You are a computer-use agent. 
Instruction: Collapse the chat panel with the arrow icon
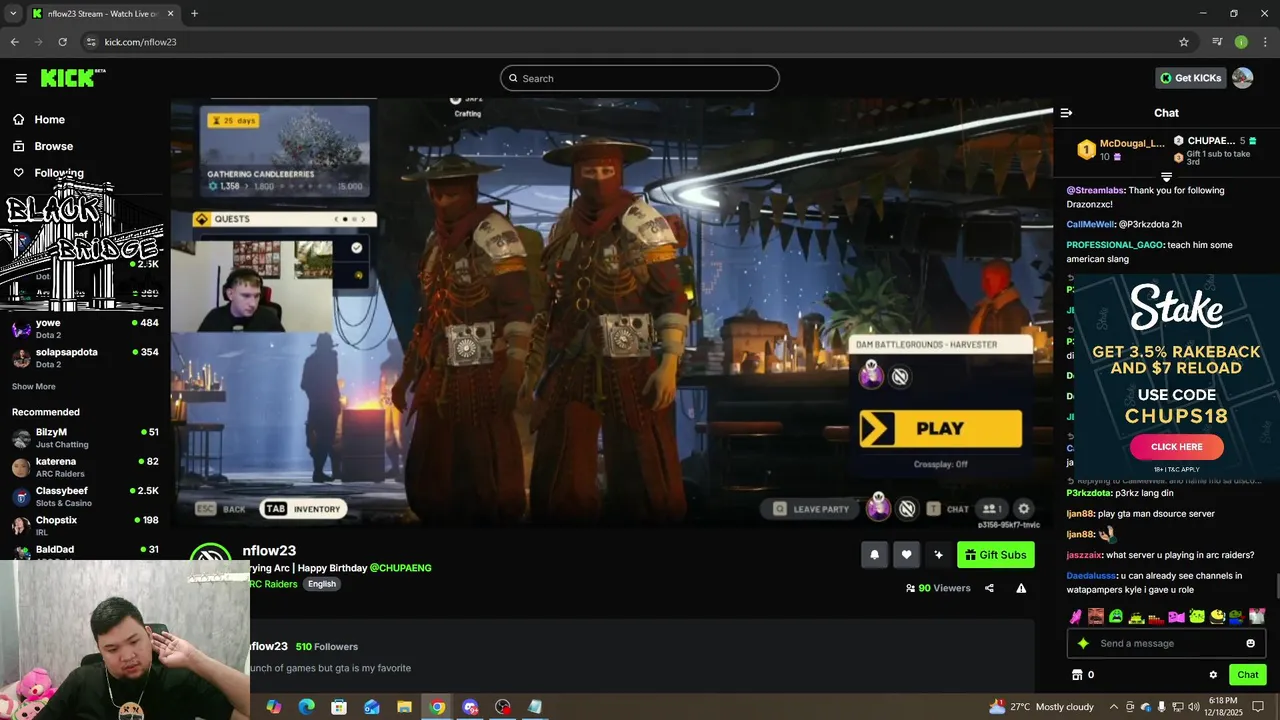(1066, 113)
